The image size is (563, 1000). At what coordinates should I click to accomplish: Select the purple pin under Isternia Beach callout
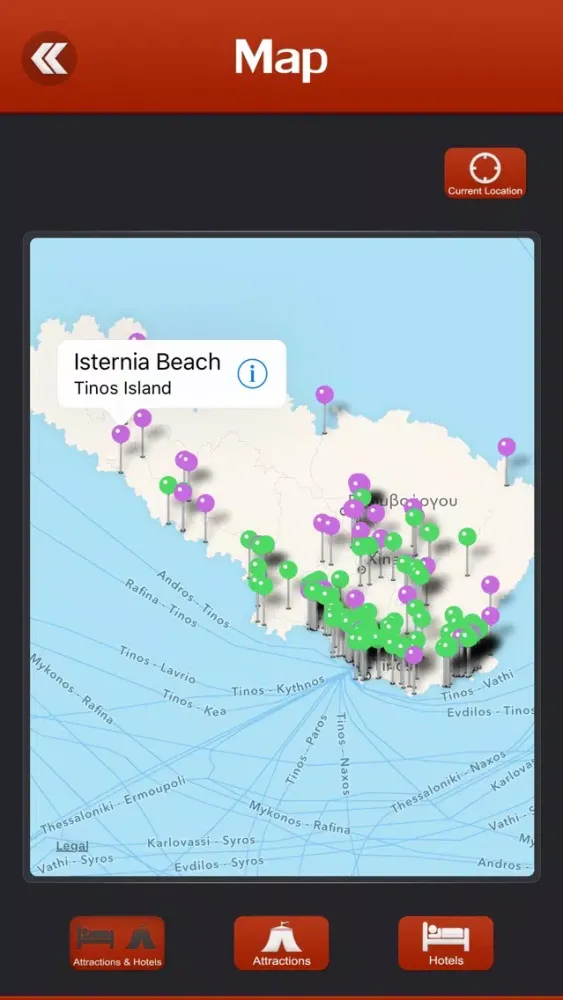click(121, 435)
